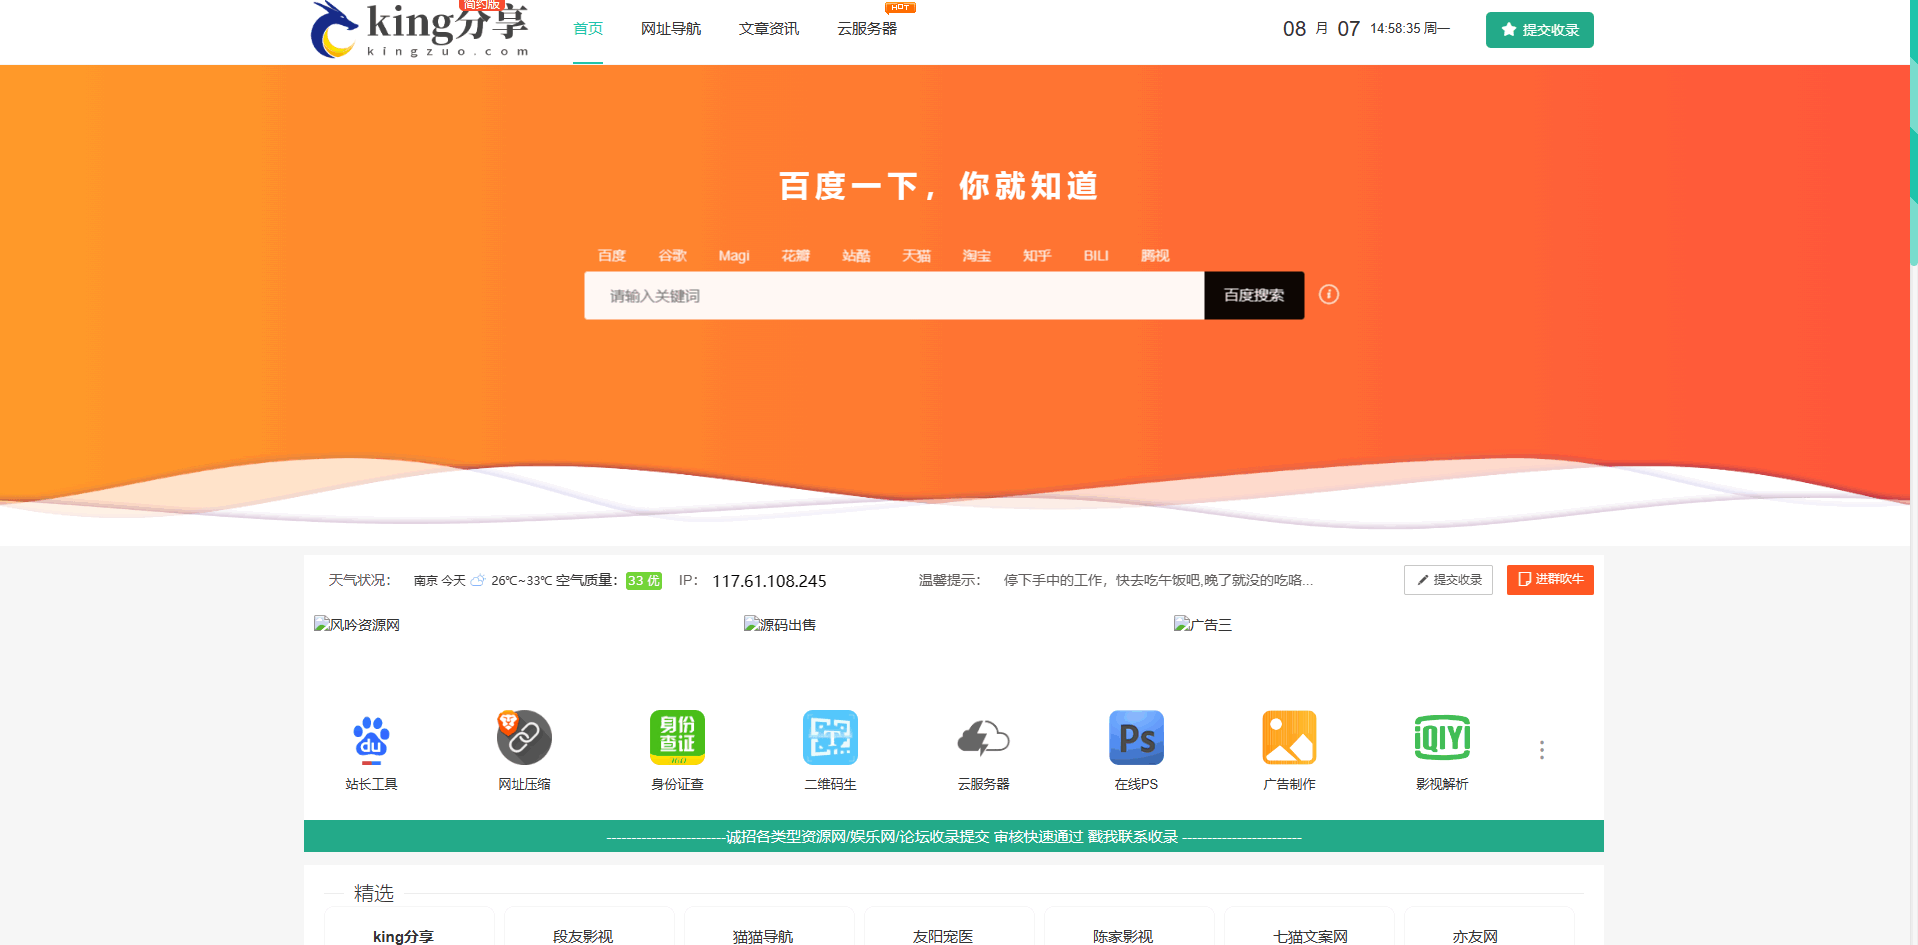Open the 亦友网 site card

[x=1489, y=928]
